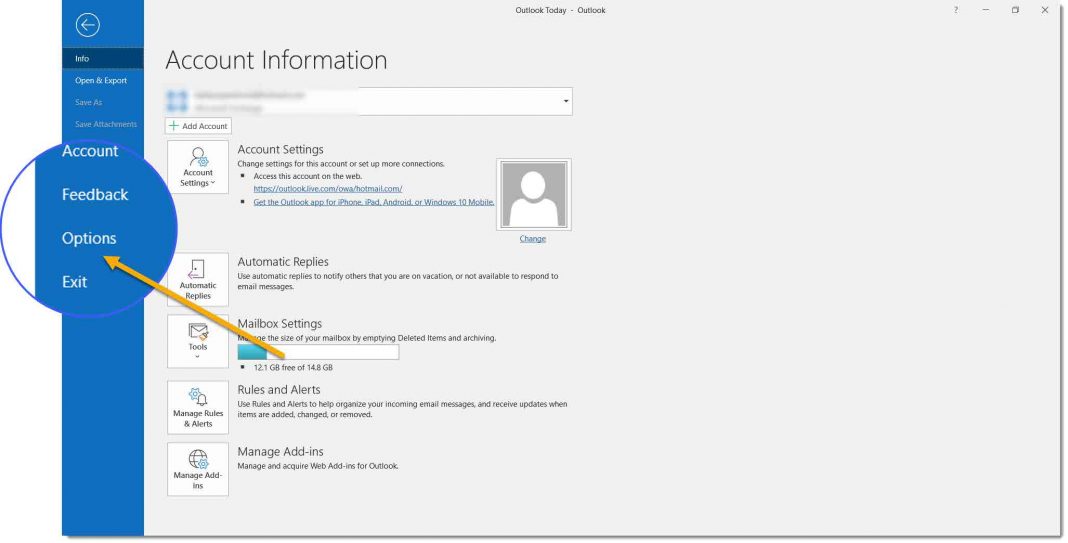The image size is (1068, 543).
Task: Select the Info menu item
Action: 103,59
